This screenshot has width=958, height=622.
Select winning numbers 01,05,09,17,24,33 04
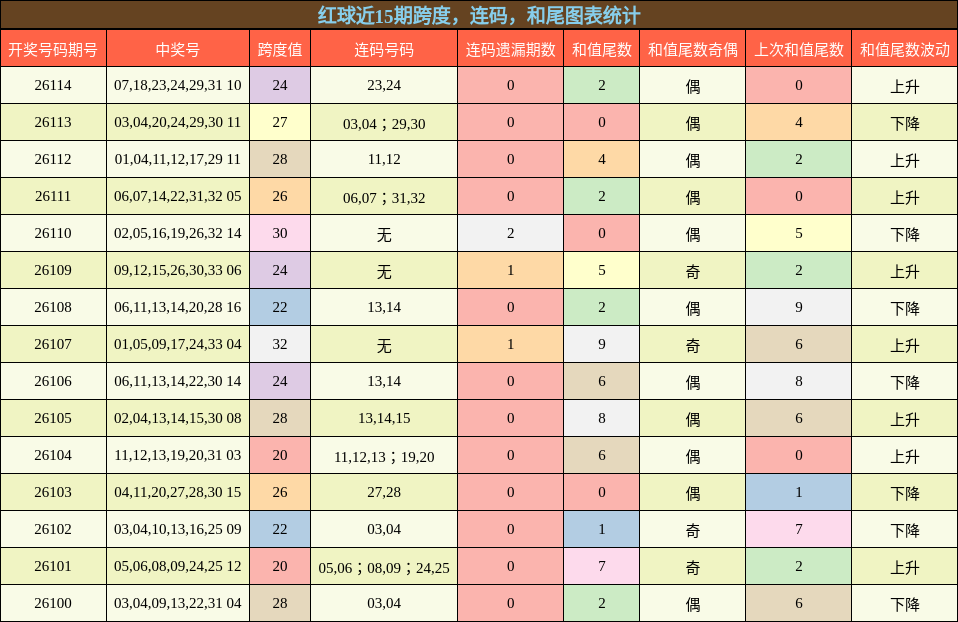[178, 344]
